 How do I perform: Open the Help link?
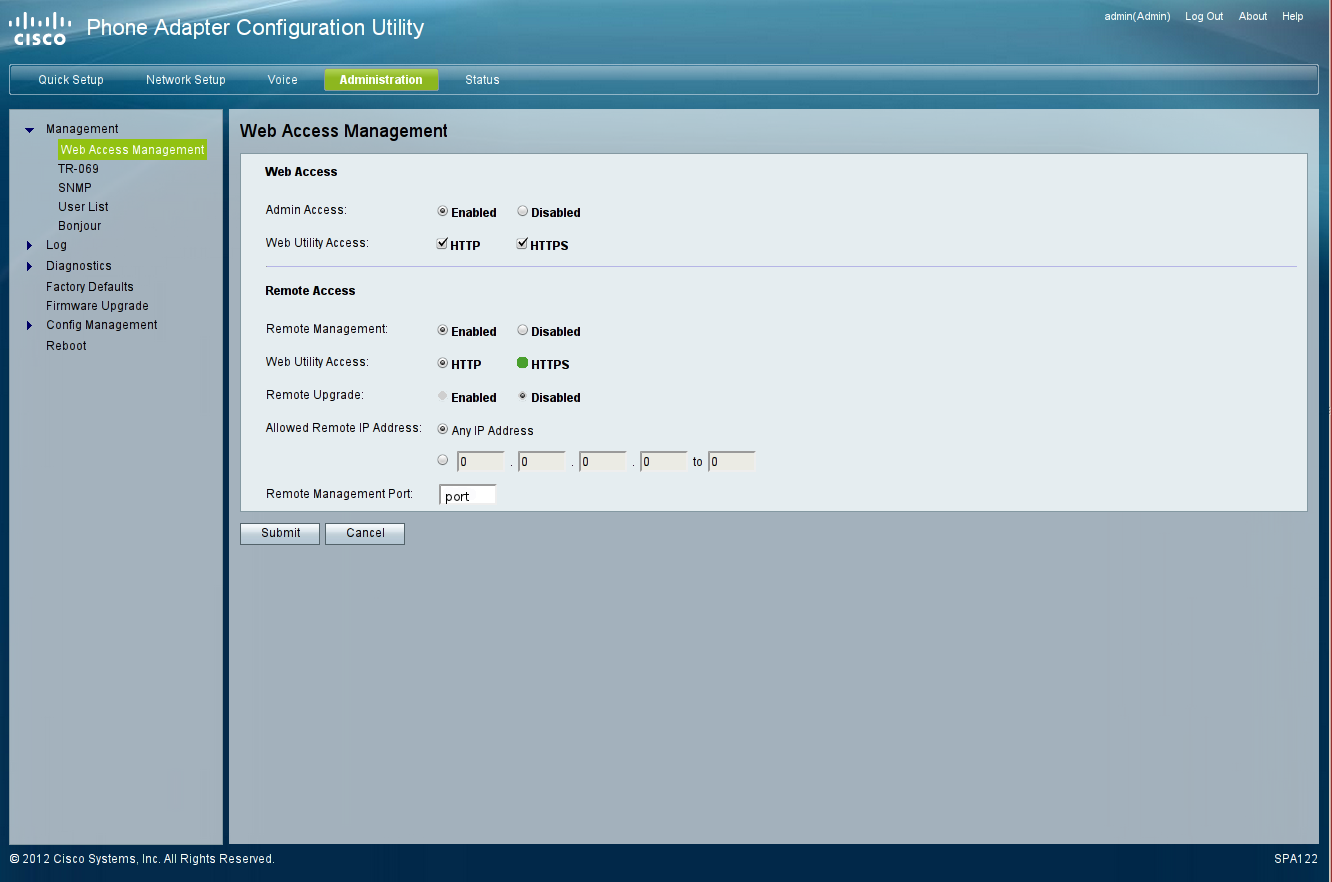tap(1293, 17)
